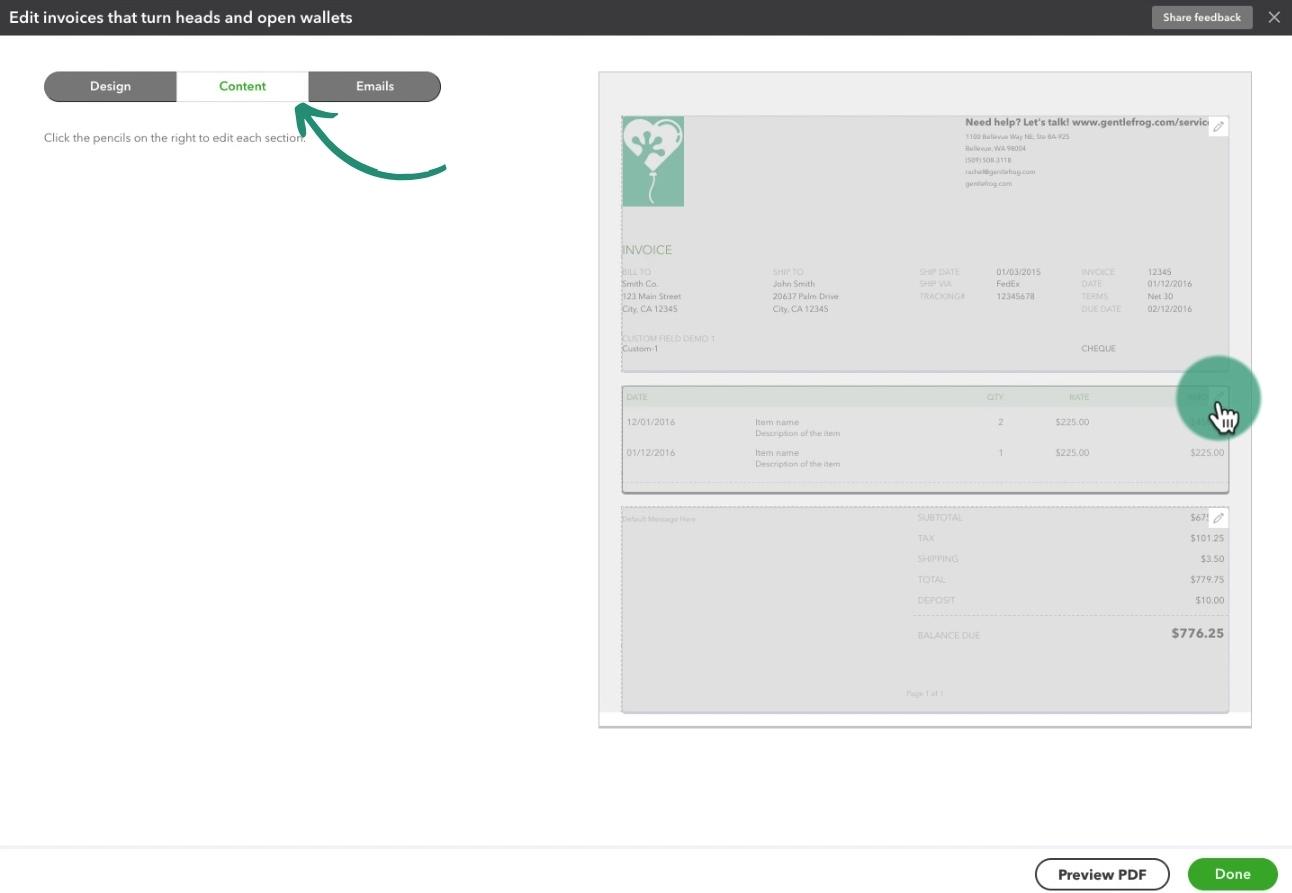
Task: Select the frog logo on the invoice
Action: click(x=653, y=161)
